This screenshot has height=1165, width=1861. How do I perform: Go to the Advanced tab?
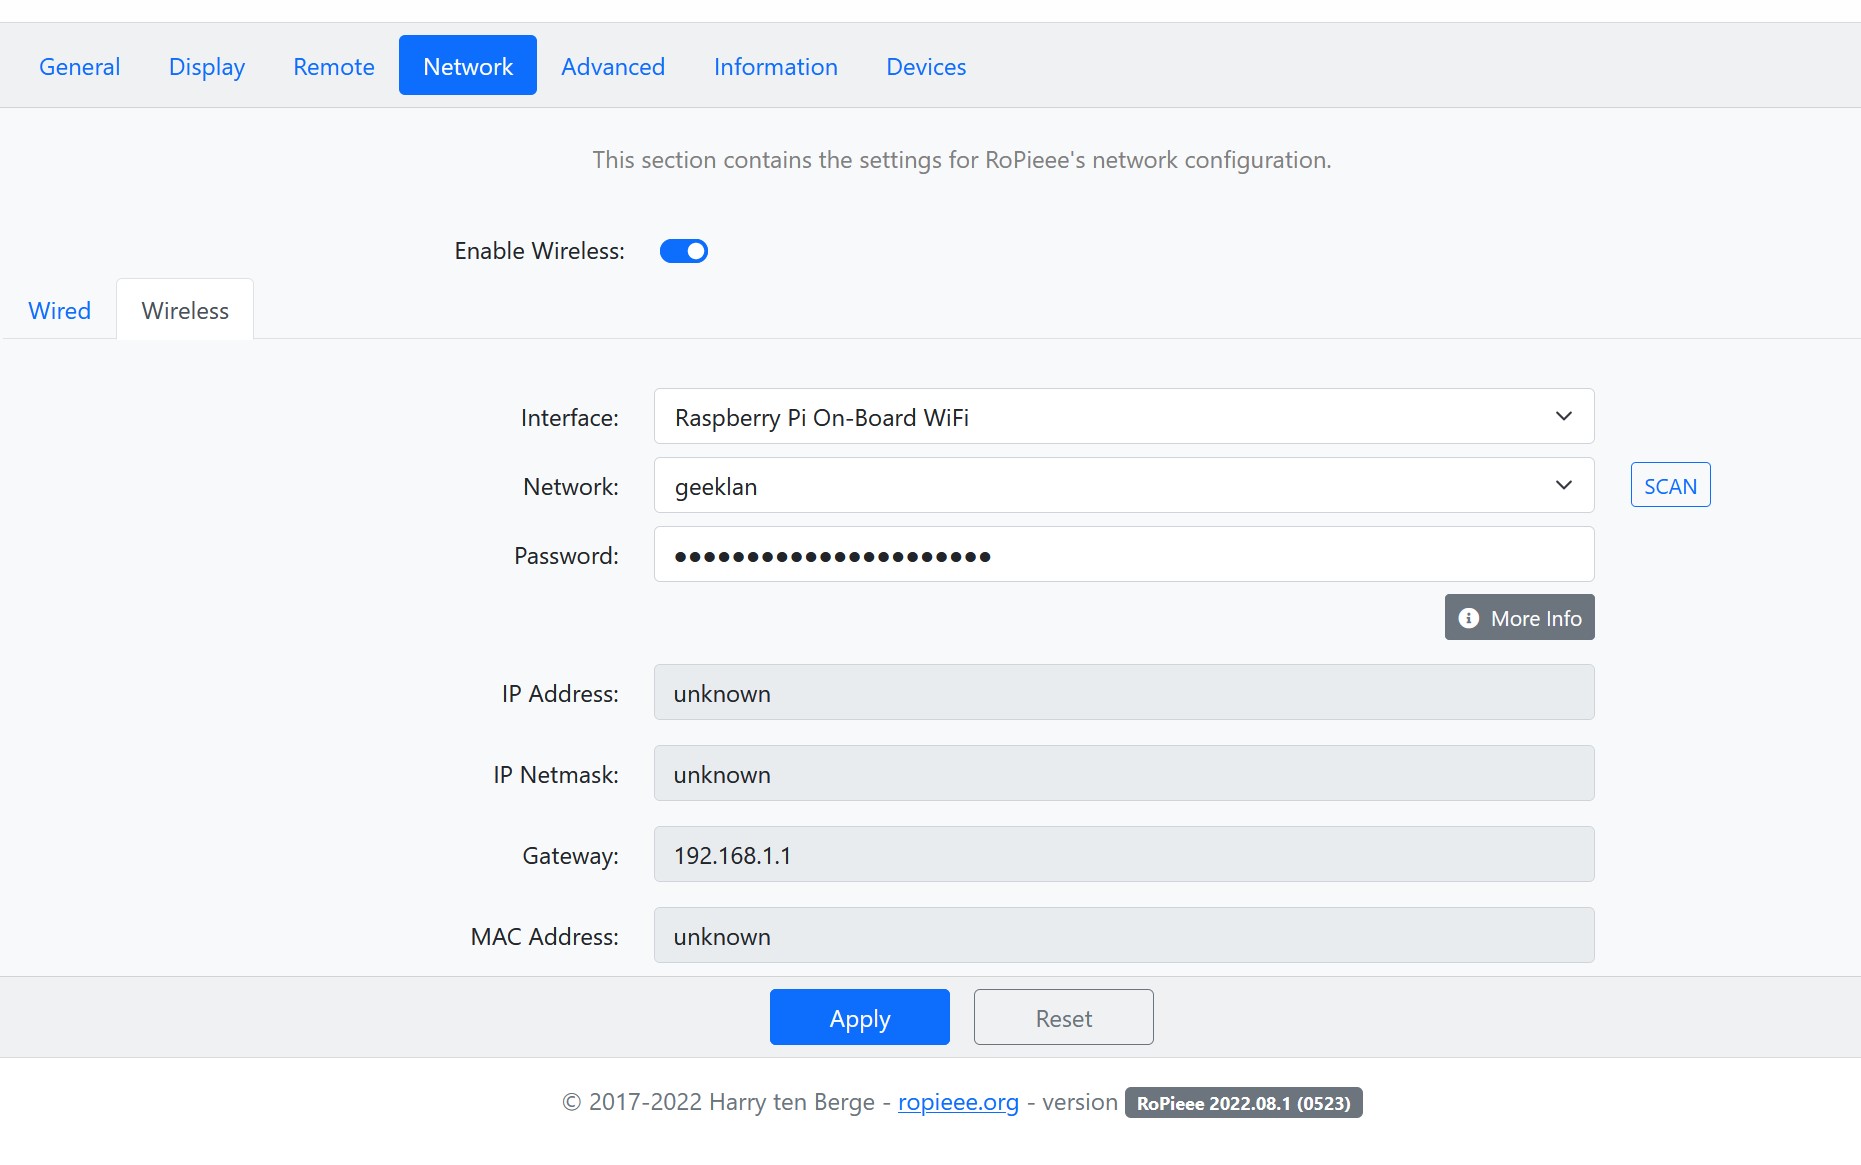tap(613, 66)
